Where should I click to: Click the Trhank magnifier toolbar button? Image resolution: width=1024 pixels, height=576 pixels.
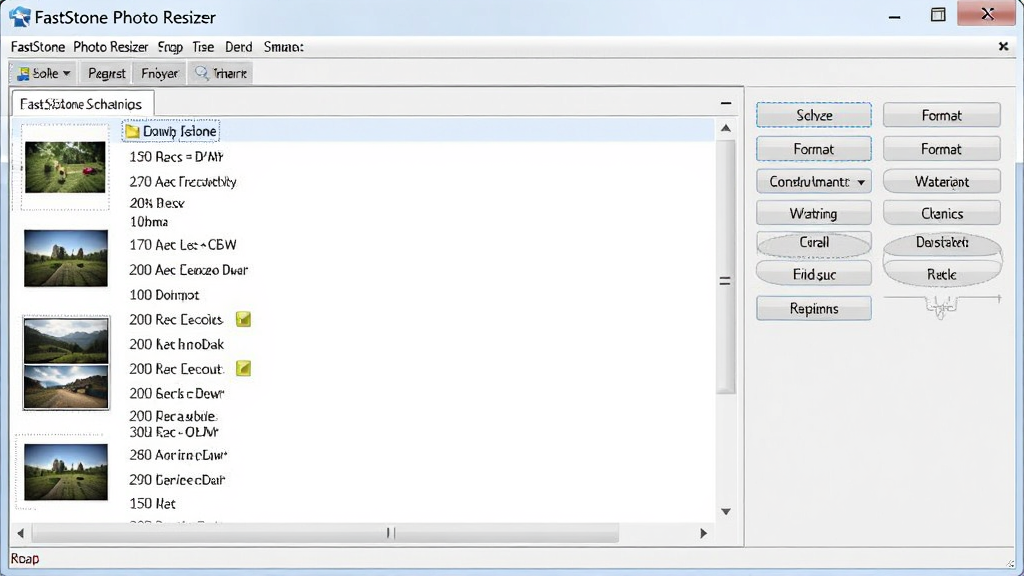[221, 73]
